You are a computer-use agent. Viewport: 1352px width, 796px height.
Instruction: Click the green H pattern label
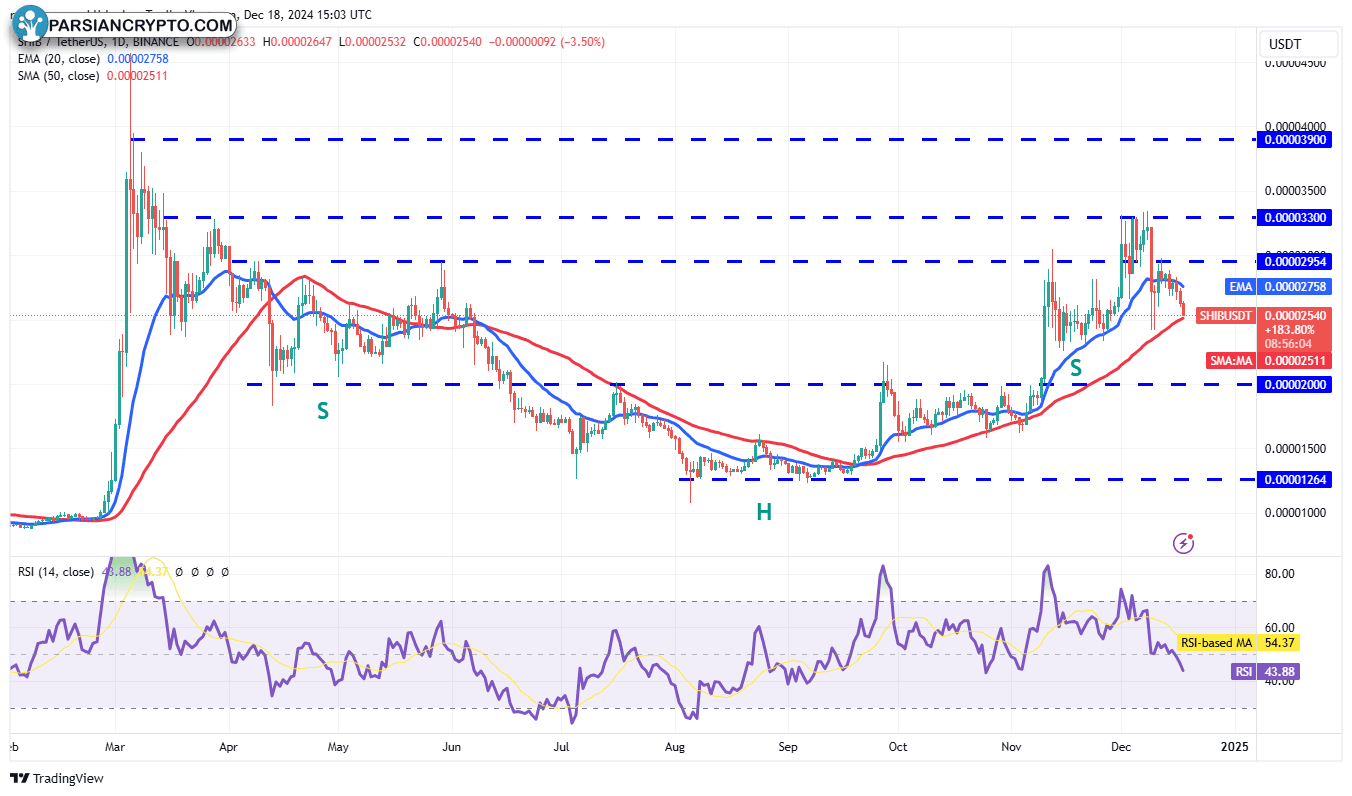tap(764, 512)
